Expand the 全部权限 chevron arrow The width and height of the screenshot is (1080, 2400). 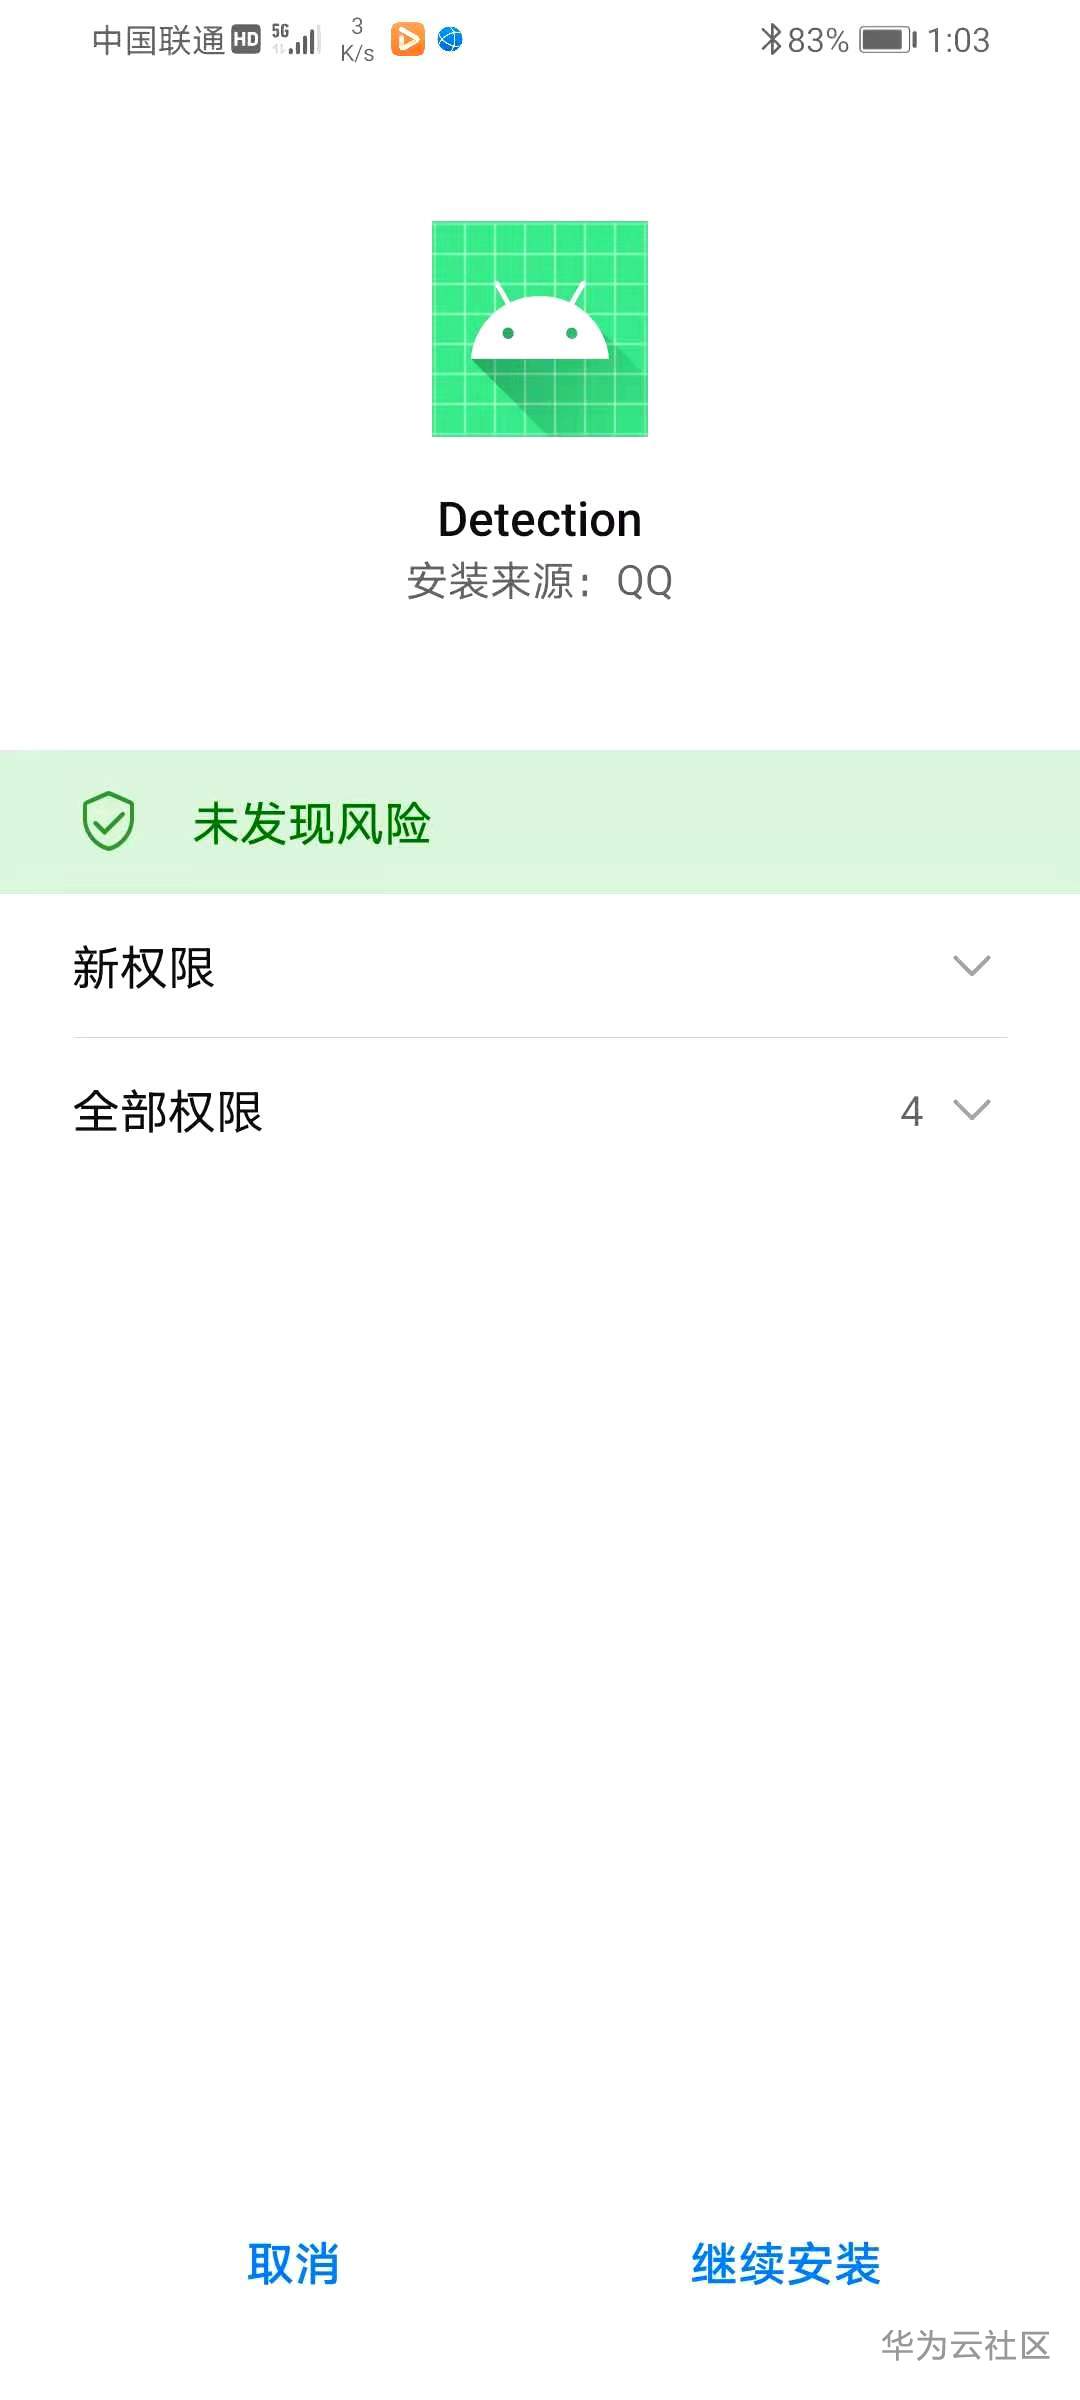point(971,1110)
